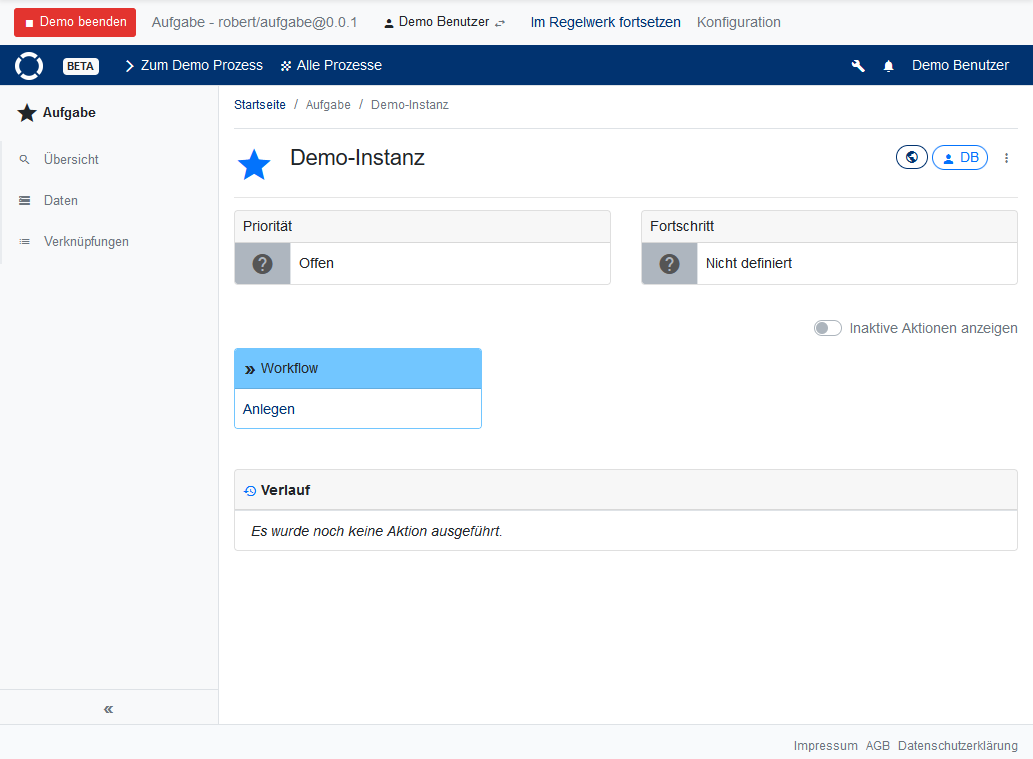Click the Offen priority value
The image size is (1033, 759).
316,264
